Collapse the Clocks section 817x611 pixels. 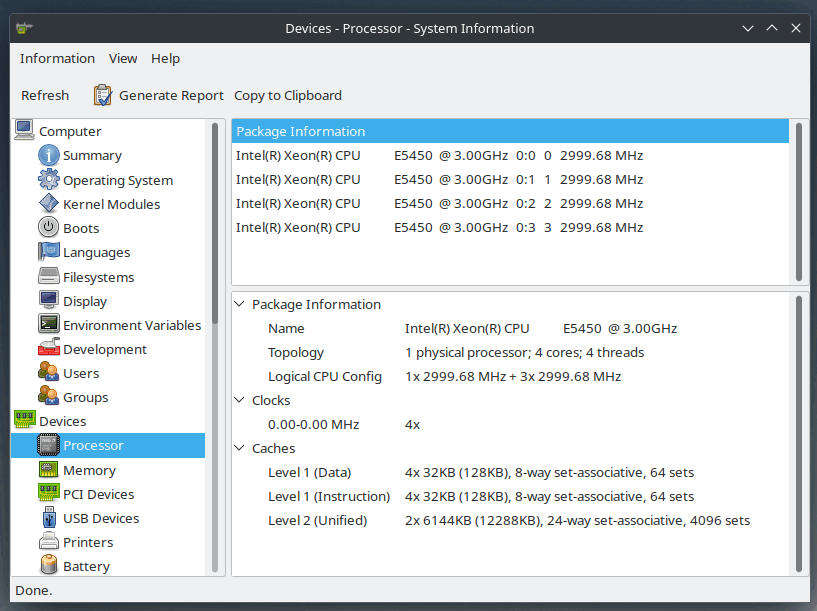(239, 400)
